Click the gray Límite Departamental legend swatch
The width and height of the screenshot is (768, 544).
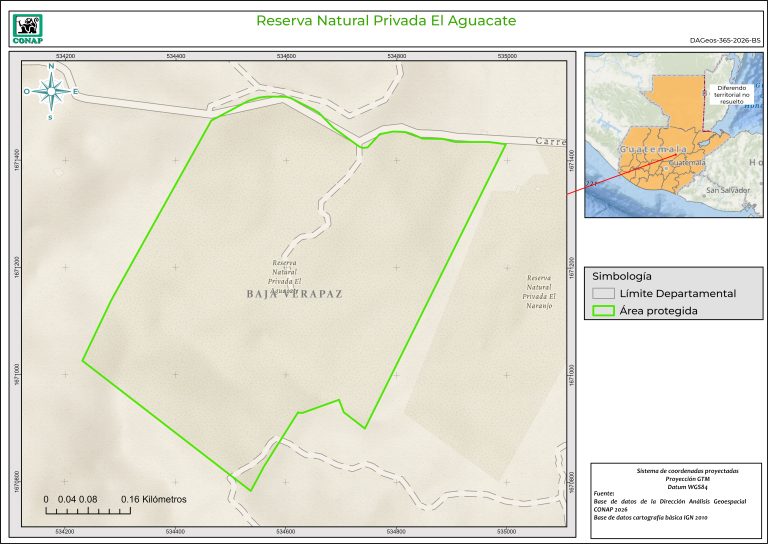(603, 294)
